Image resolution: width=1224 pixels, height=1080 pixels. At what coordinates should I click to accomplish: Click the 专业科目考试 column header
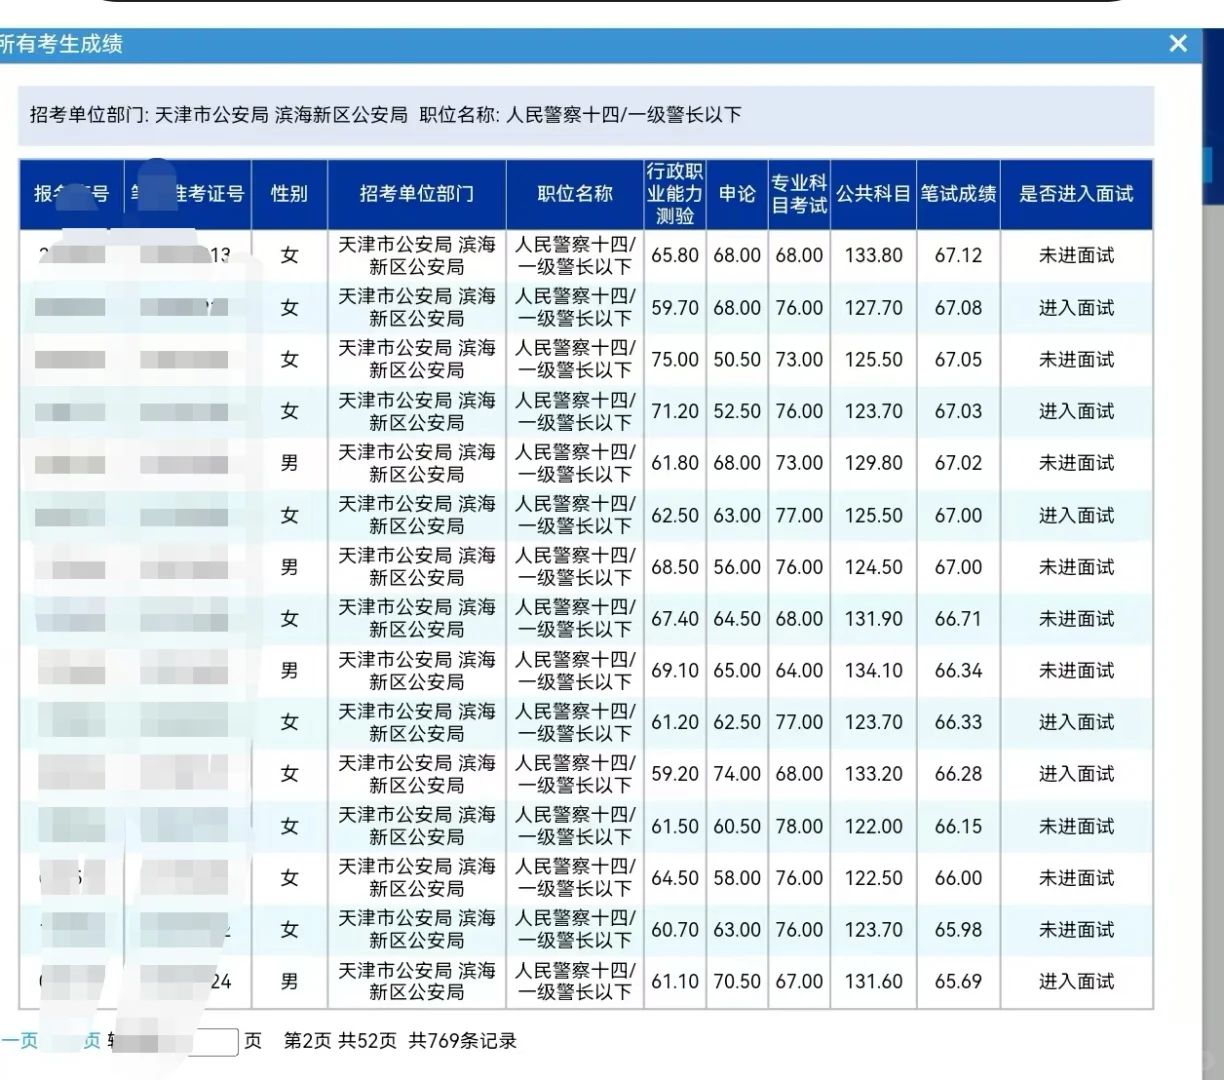click(x=799, y=194)
